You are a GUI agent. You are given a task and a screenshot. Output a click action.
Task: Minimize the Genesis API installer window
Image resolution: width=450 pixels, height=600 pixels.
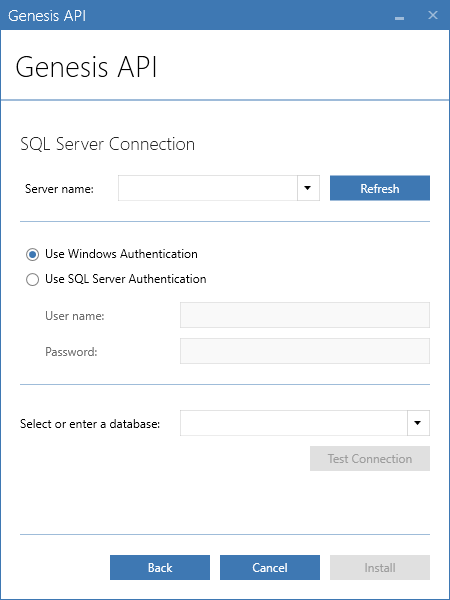tap(399, 16)
